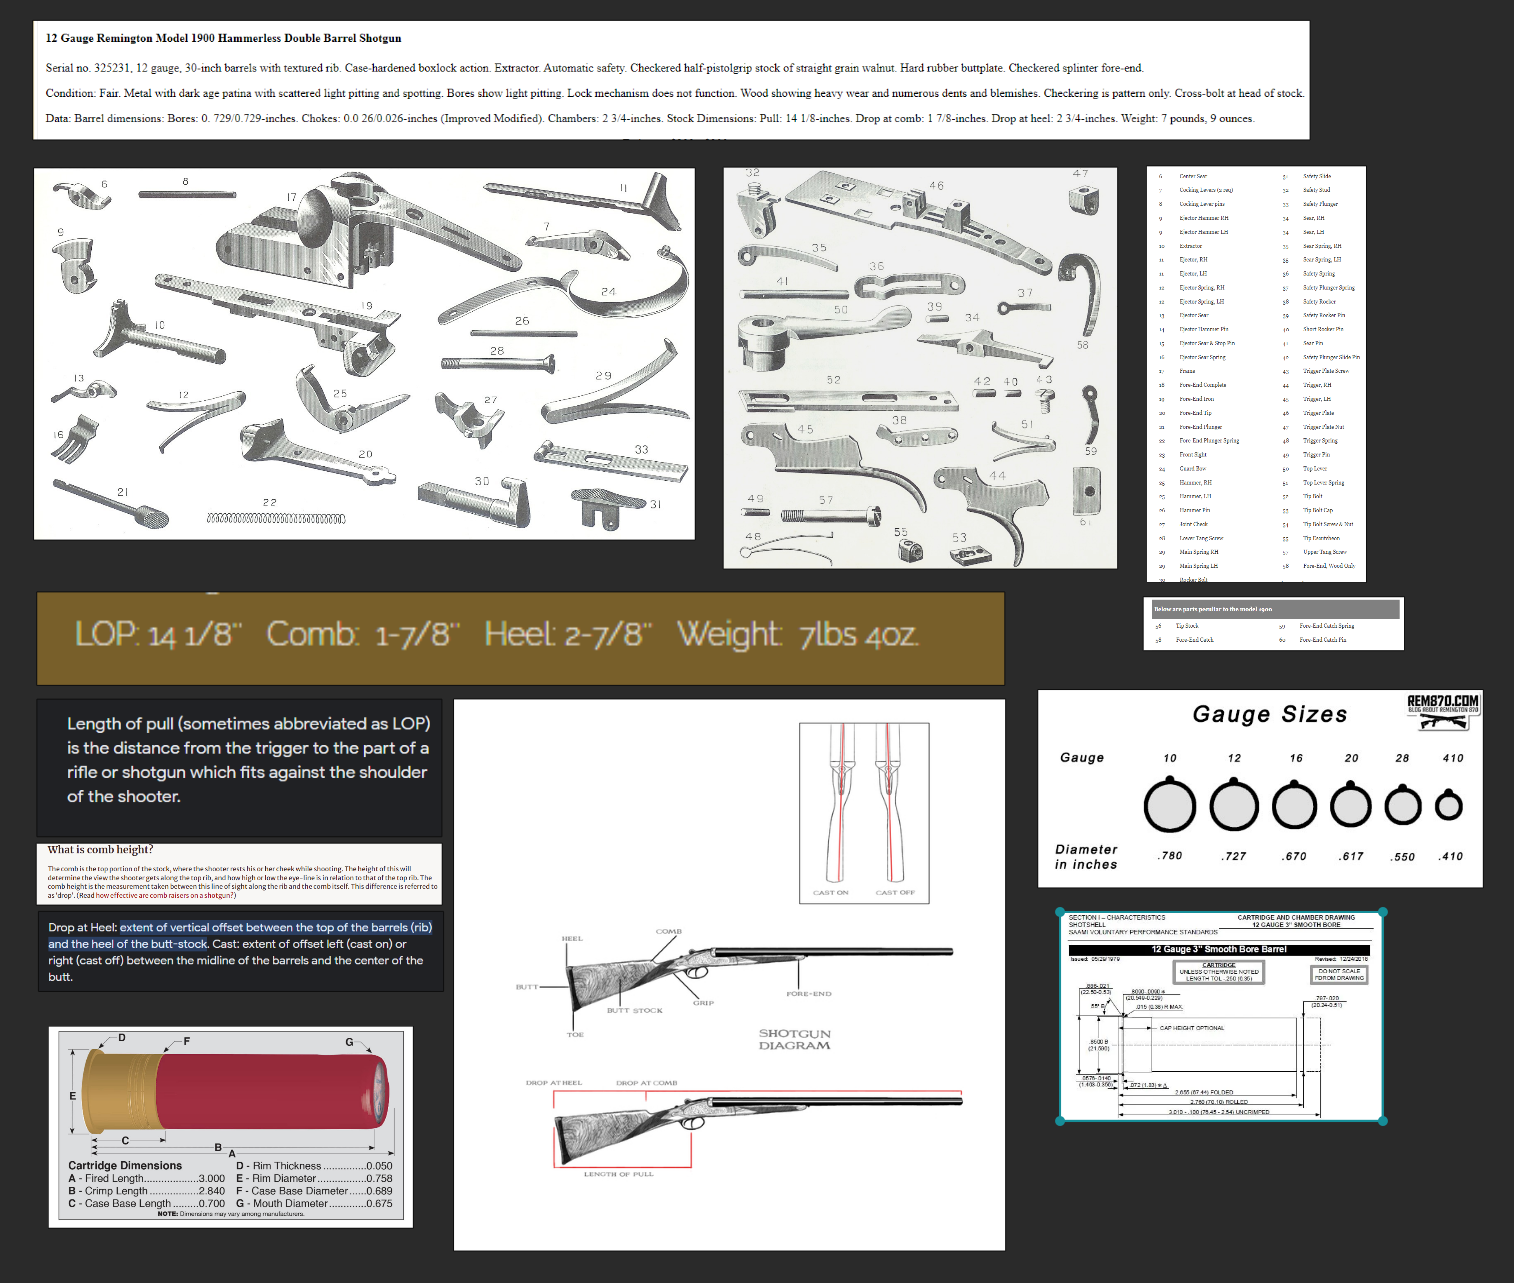Click the 'Comb: 1-7/8"' text in the brown banner
The image size is (1514, 1283).
coord(363,634)
